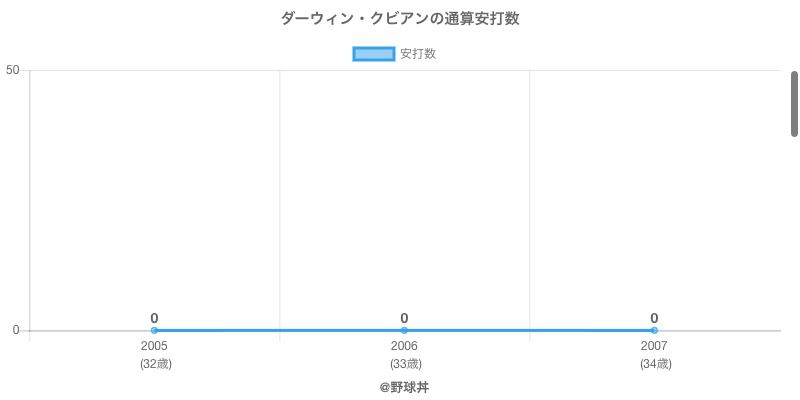The width and height of the screenshot is (800, 400).
Task: Click the 2007 data point marker
Action: click(654, 330)
